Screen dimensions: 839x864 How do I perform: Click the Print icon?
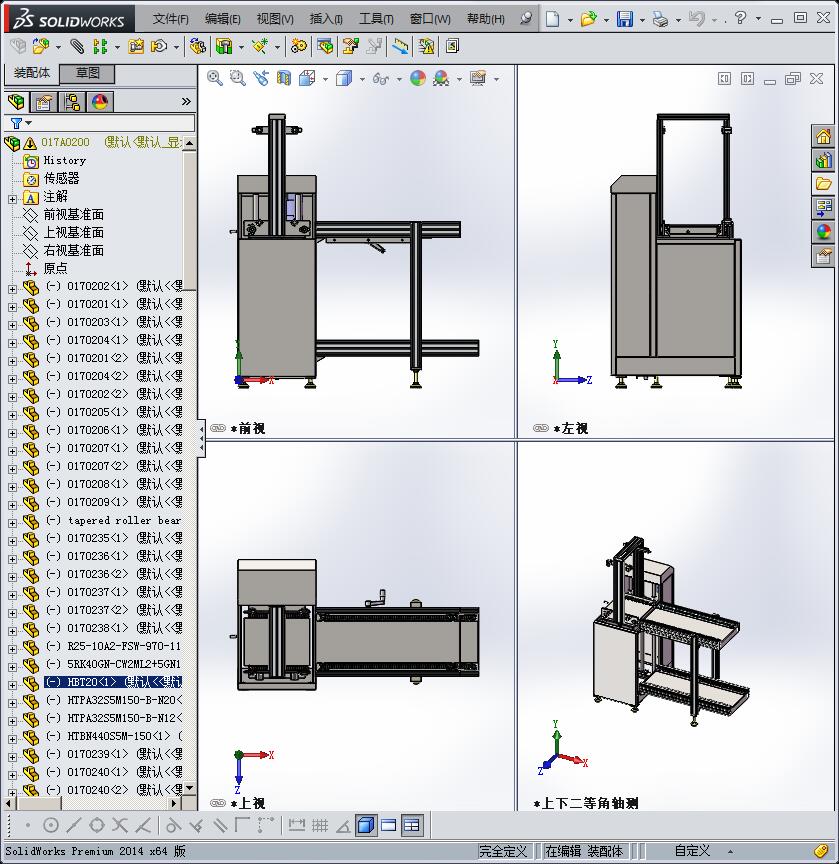pyautogui.click(x=661, y=19)
